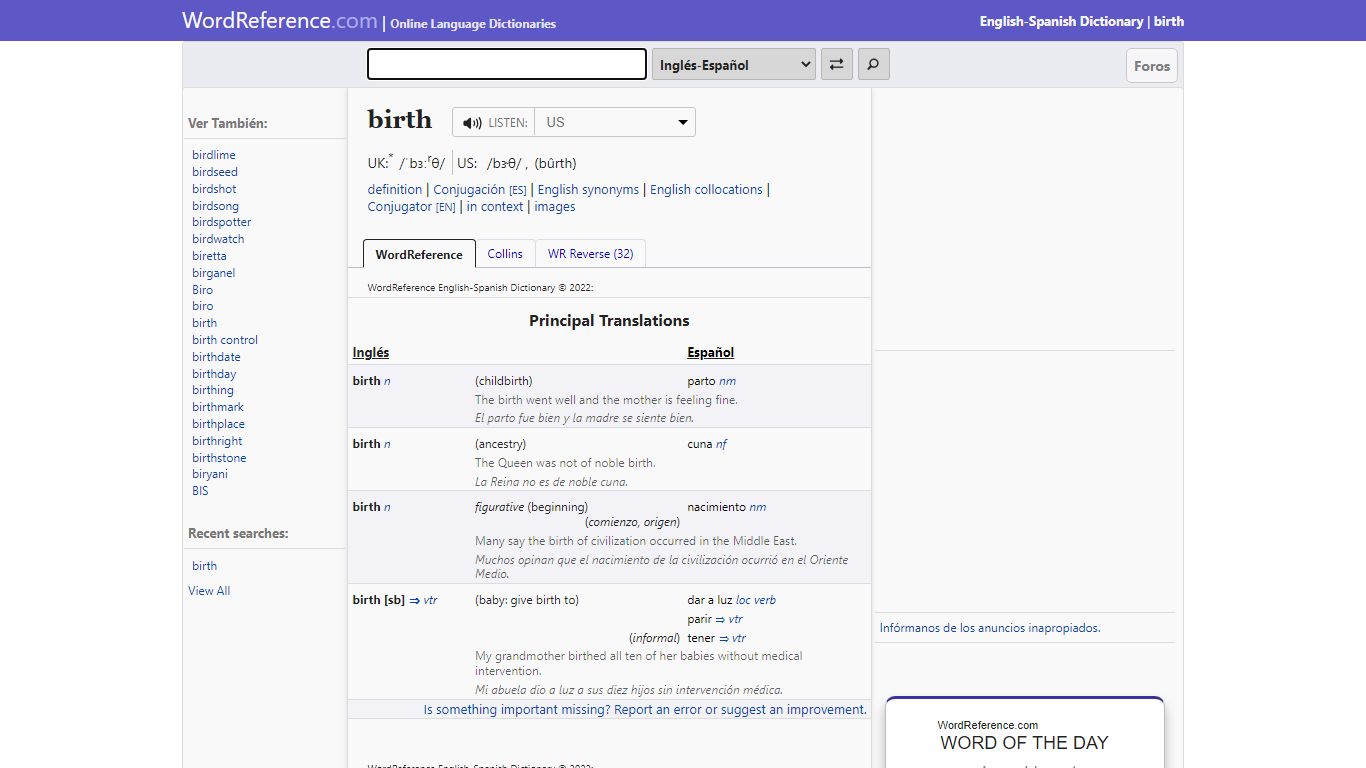
Task: Open the in context link
Action: (495, 207)
